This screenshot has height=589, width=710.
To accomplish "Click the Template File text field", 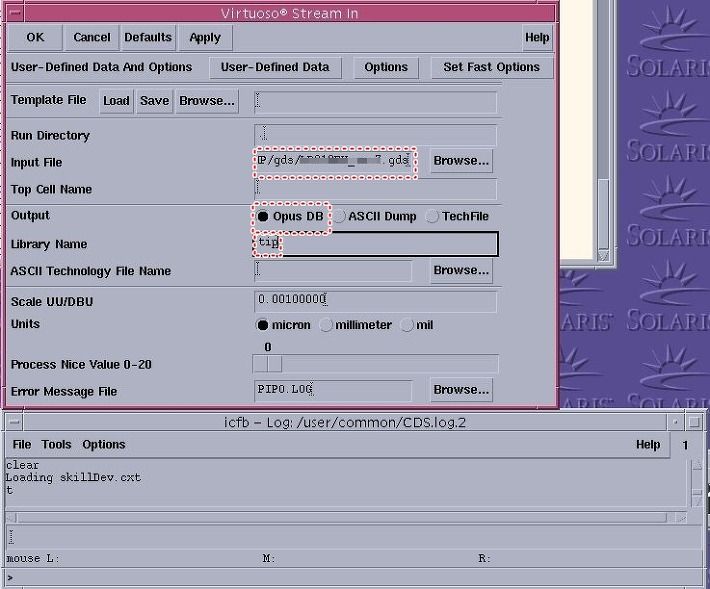I will pos(375,101).
